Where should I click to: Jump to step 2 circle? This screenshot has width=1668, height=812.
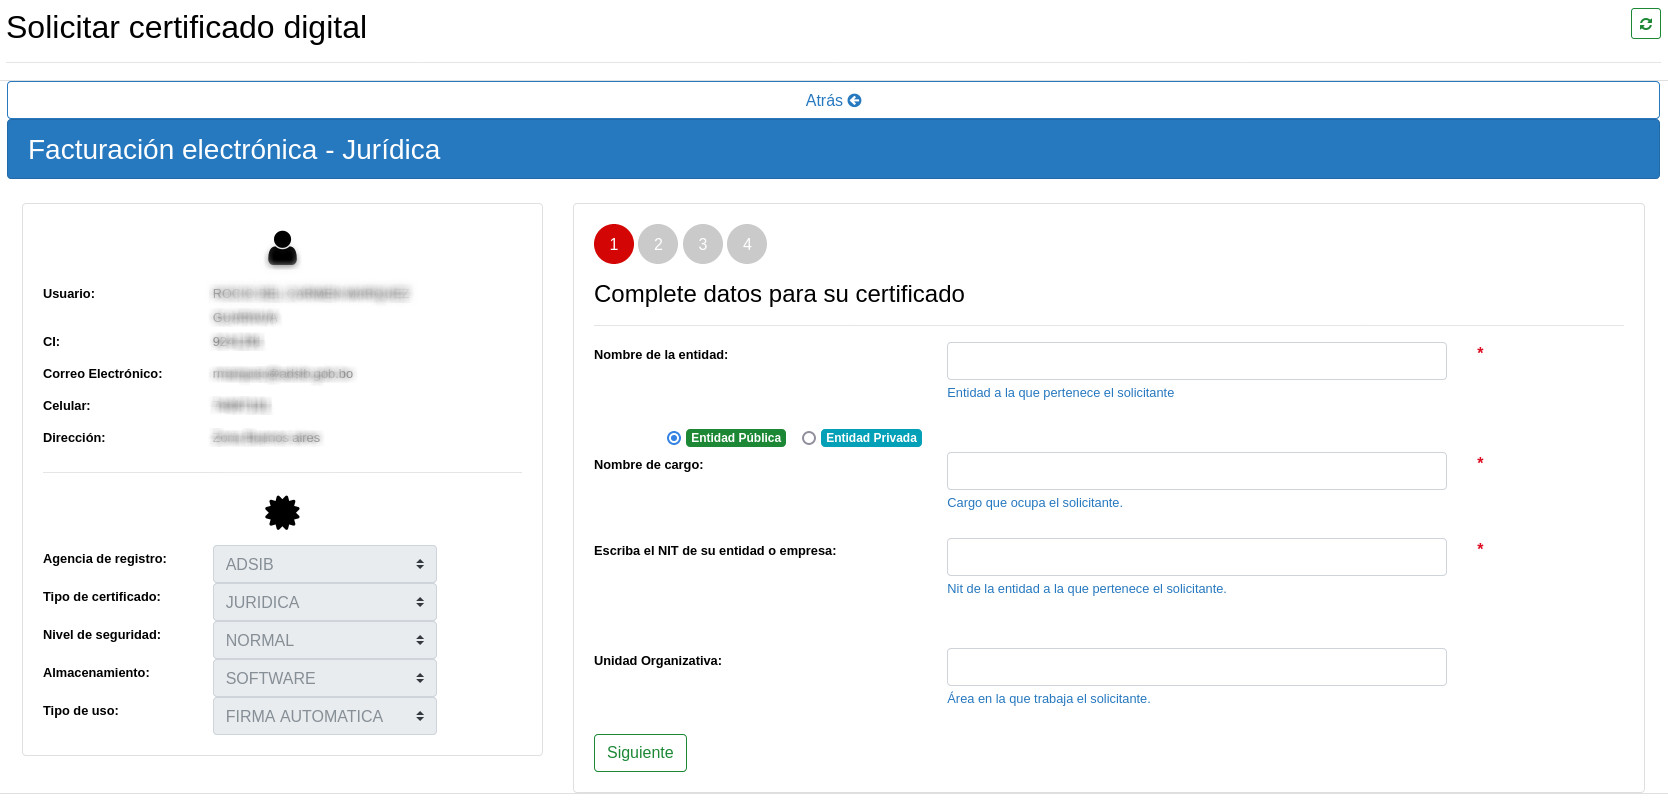[x=658, y=244]
